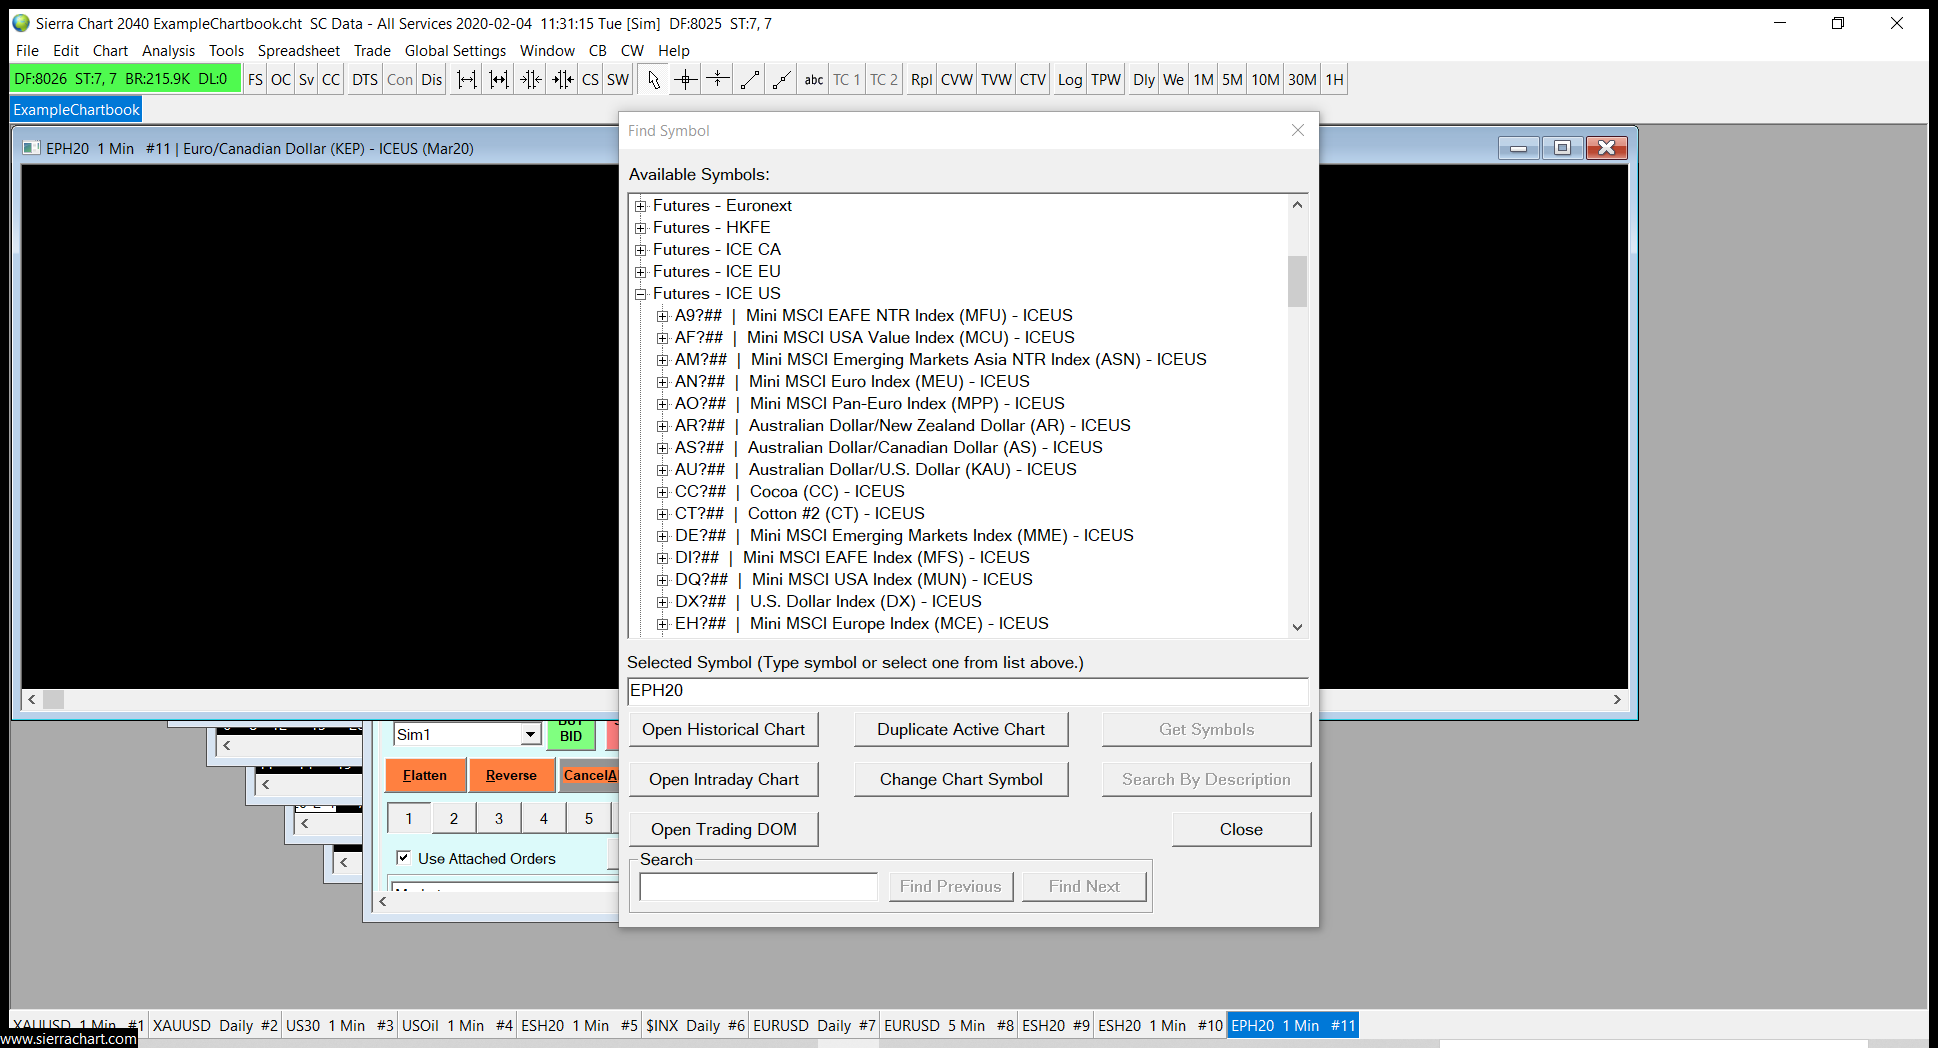The width and height of the screenshot is (1938, 1048).
Task: Click Open Trading DOM button
Action: pyautogui.click(x=724, y=830)
